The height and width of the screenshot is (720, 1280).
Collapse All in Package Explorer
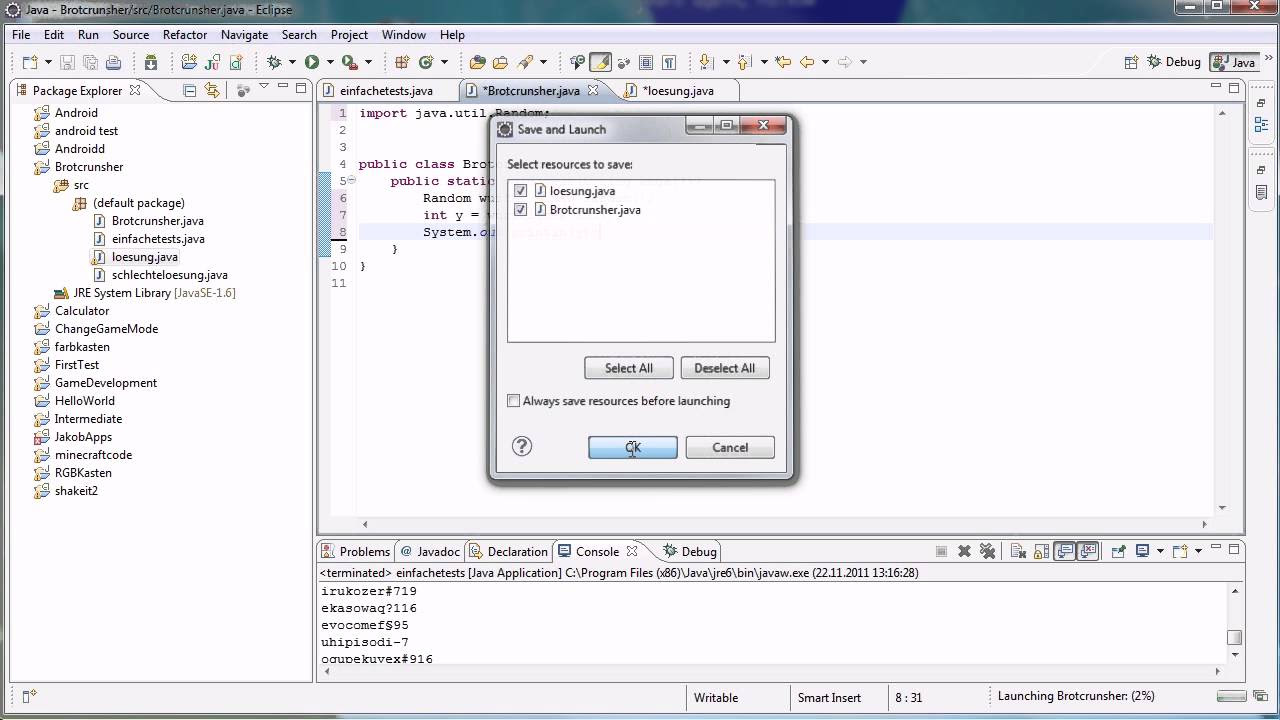point(190,90)
